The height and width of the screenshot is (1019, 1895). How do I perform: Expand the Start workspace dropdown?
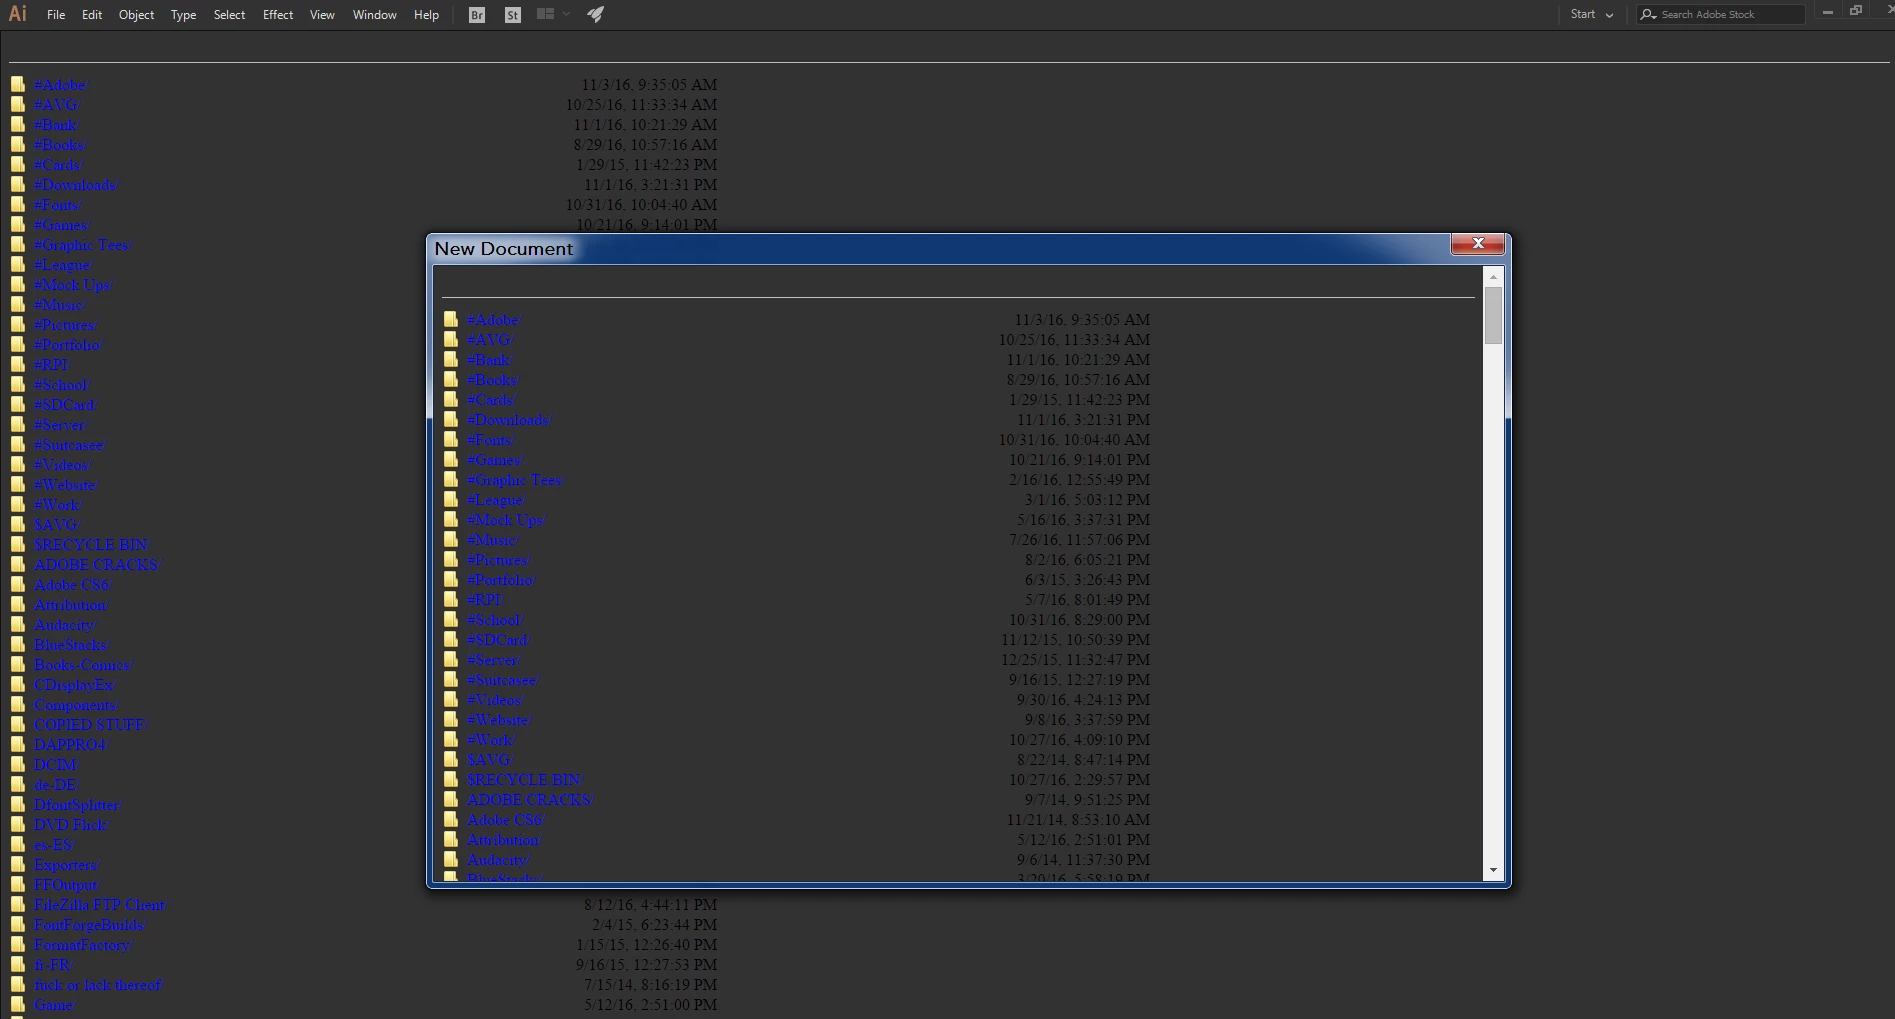click(1592, 14)
